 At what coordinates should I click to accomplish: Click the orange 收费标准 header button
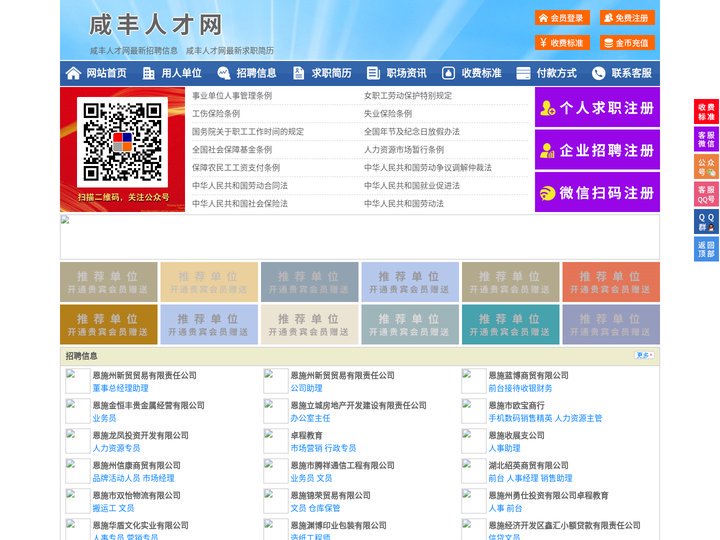pos(562,43)
